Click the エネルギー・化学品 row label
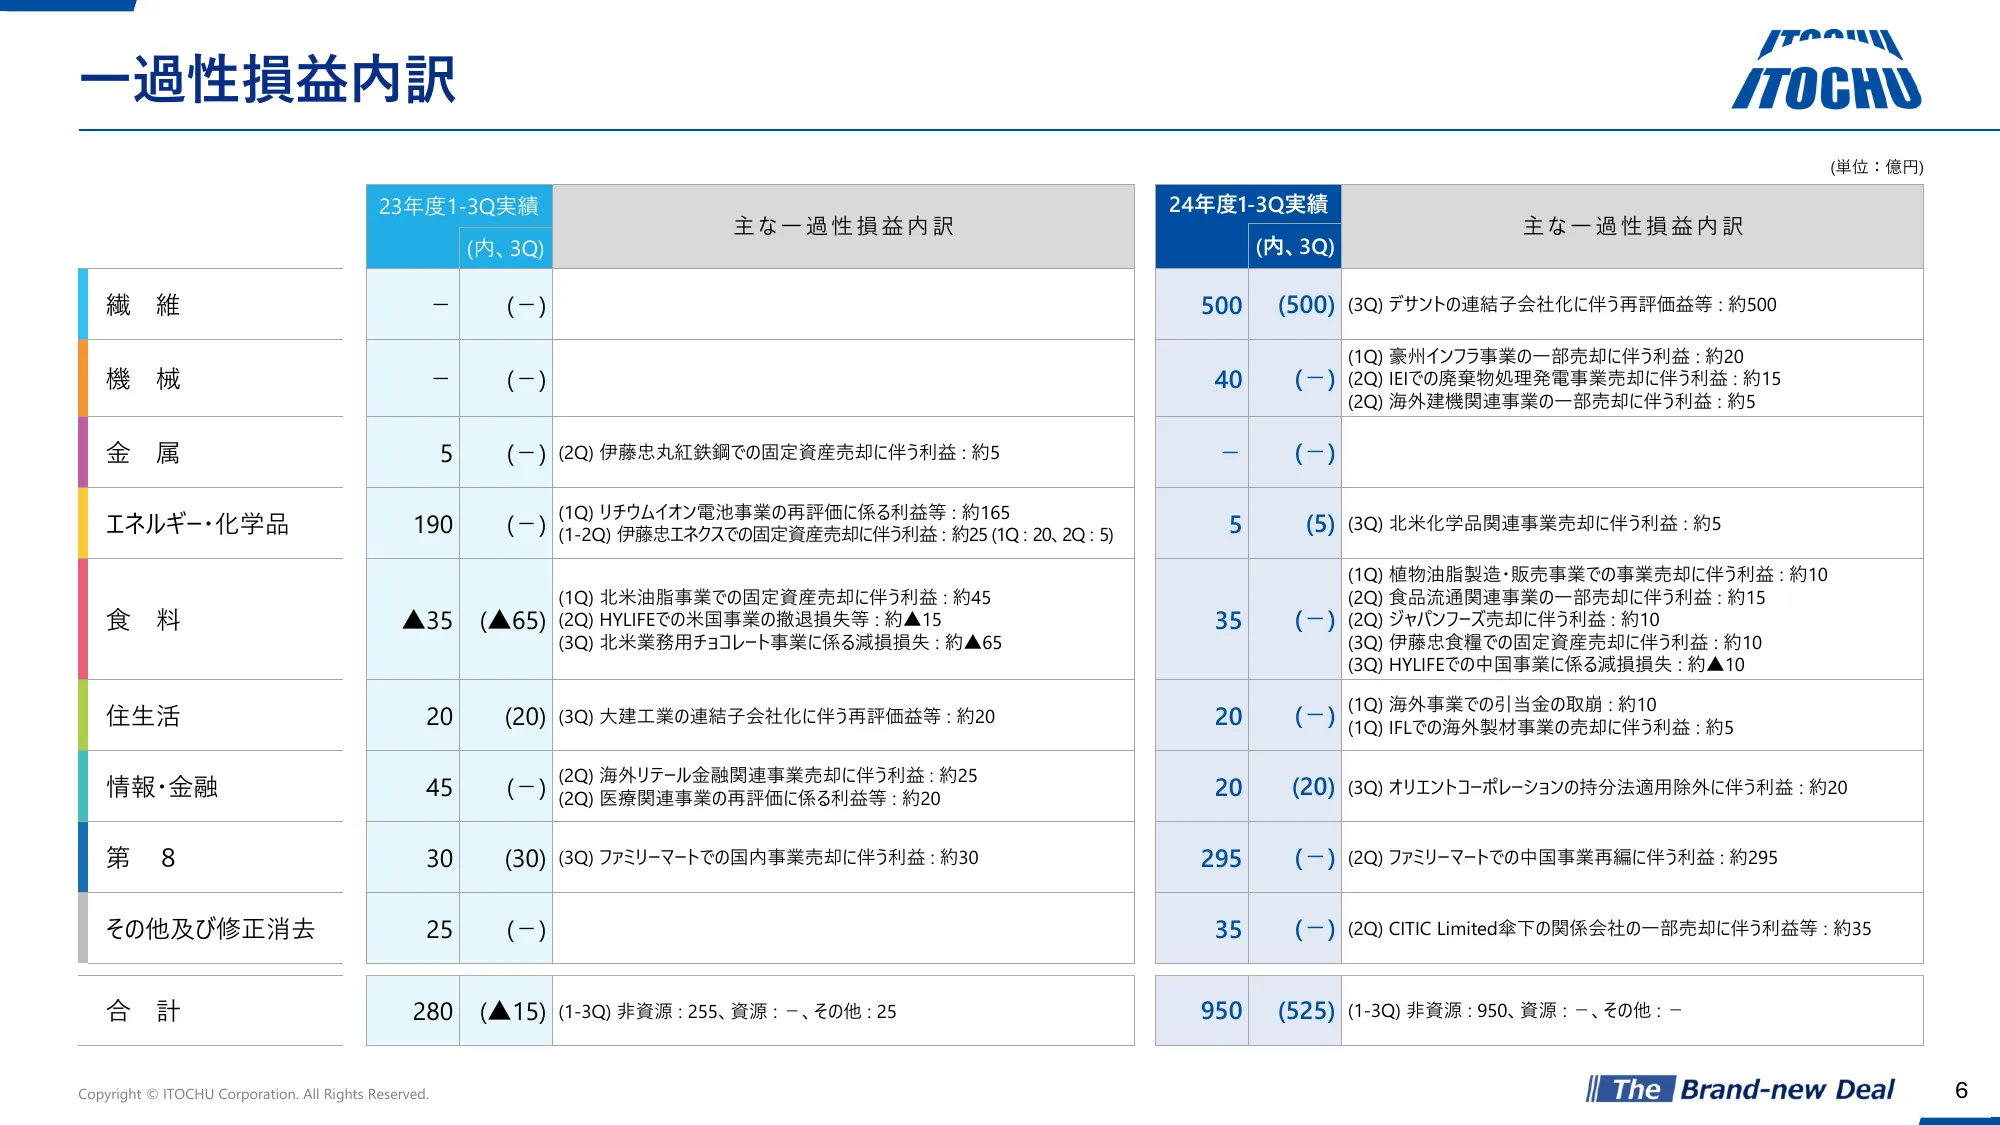This screenshot has width=2000, height=1125. (x=197, y=524)
